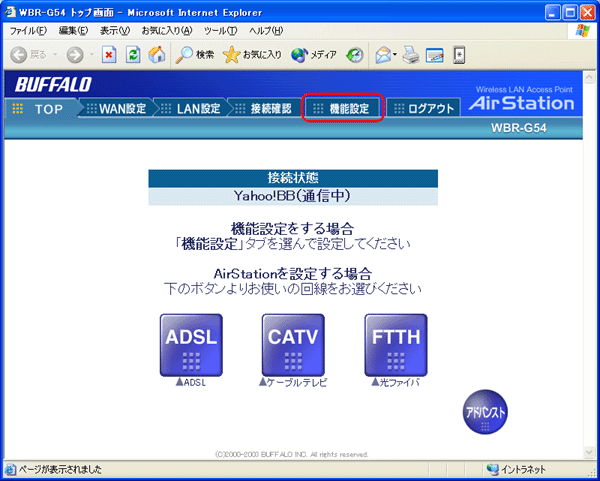The image size is (600, 481).
Task: Open the History clock icon
Action: click(x=354, y=56)
